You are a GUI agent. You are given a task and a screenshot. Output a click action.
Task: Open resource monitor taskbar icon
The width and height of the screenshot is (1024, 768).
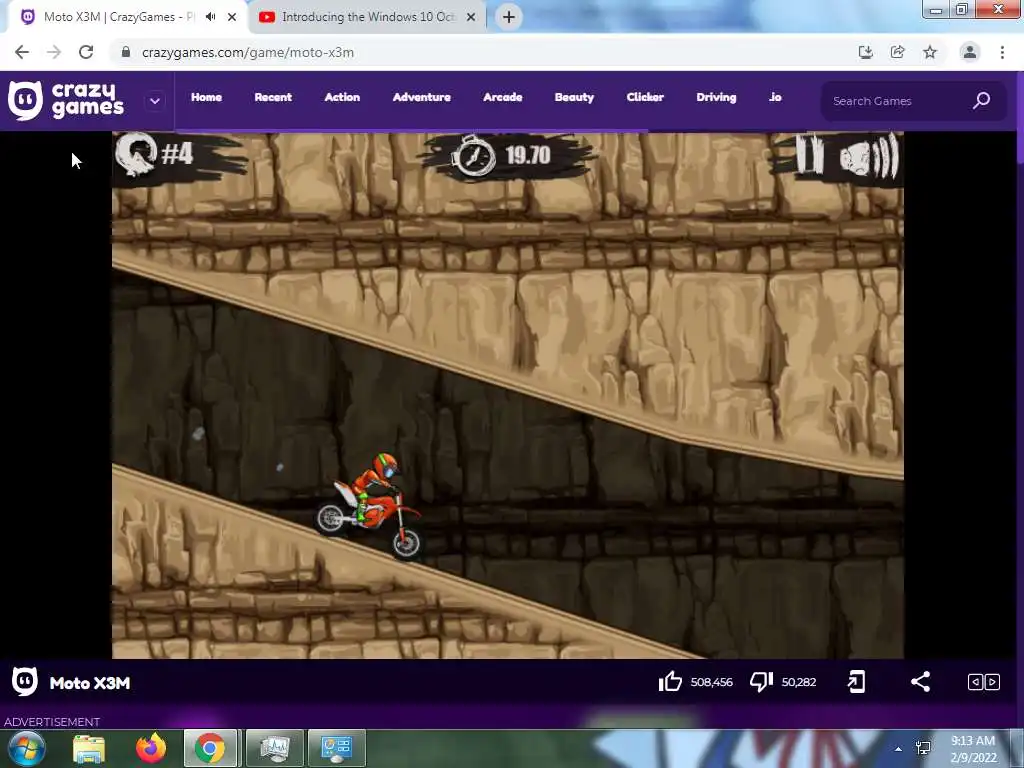[275, 748]
